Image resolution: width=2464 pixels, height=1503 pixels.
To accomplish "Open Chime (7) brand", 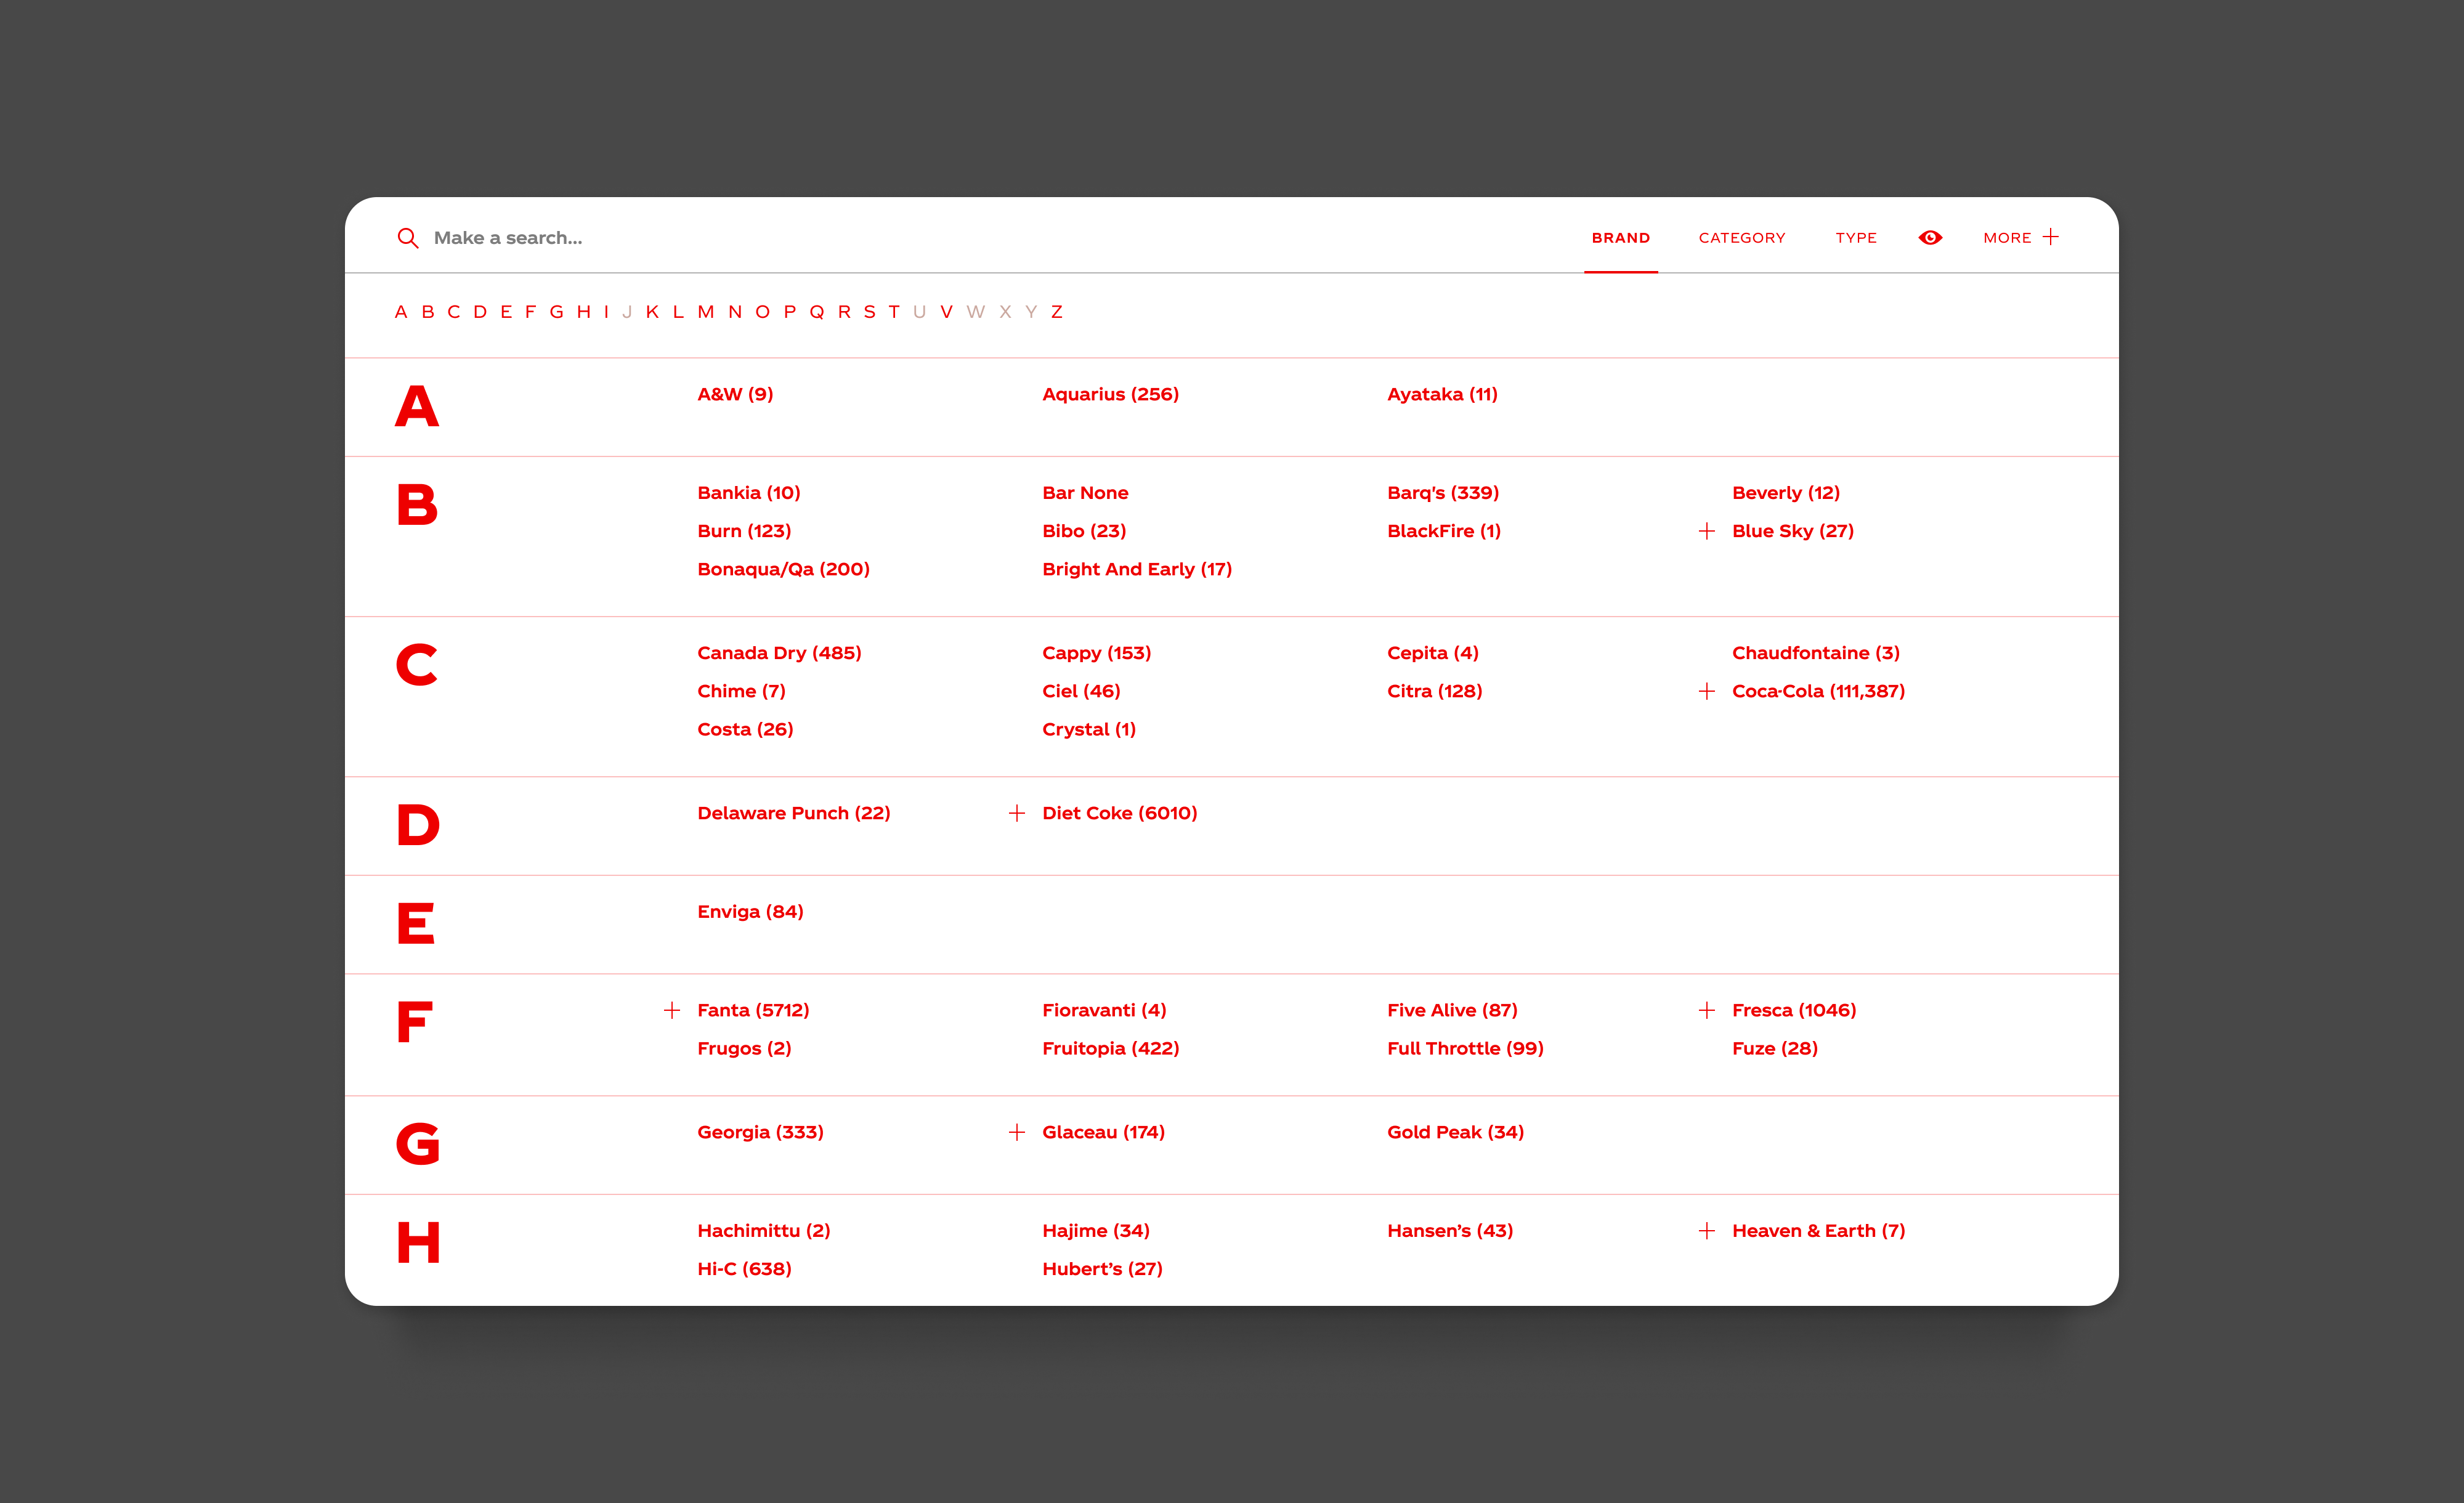I will 741,691.
